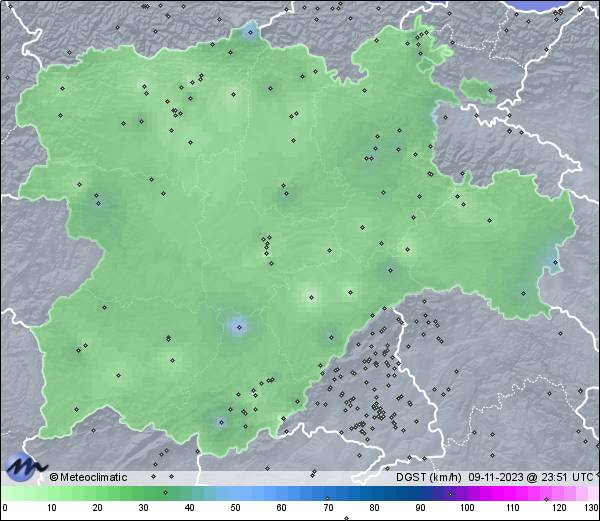Click the 09-11-2023 date stamp

(x=496, y=477)
